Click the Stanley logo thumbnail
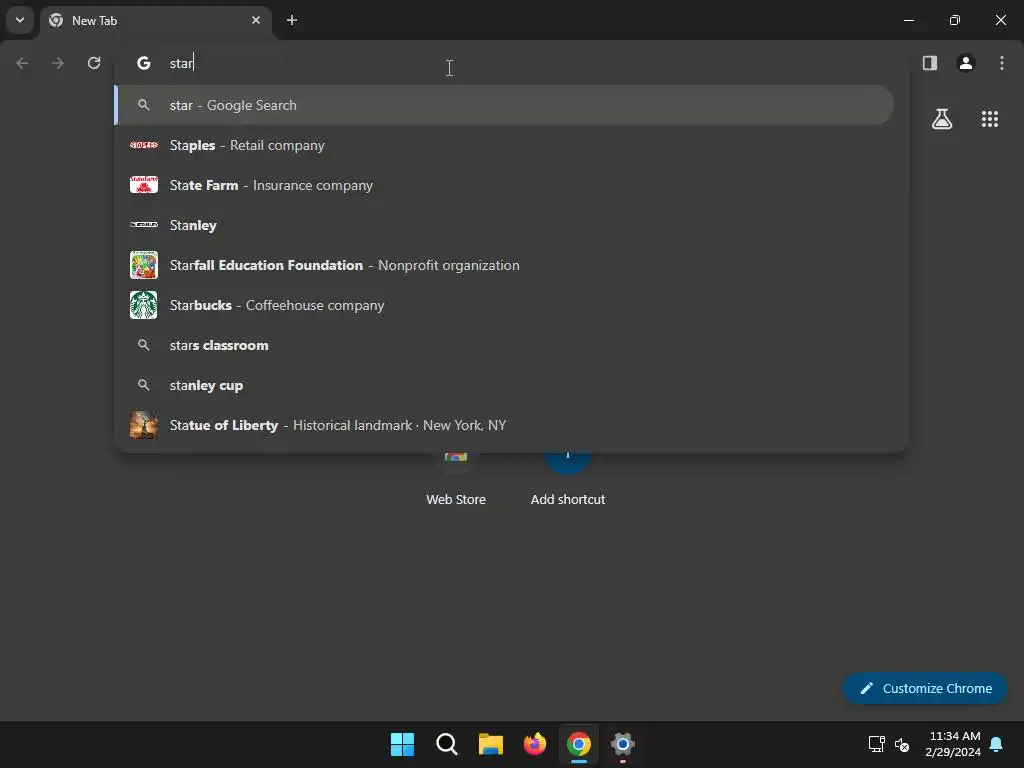This screenshot has height=768, width=1024. tap(144, 225)
